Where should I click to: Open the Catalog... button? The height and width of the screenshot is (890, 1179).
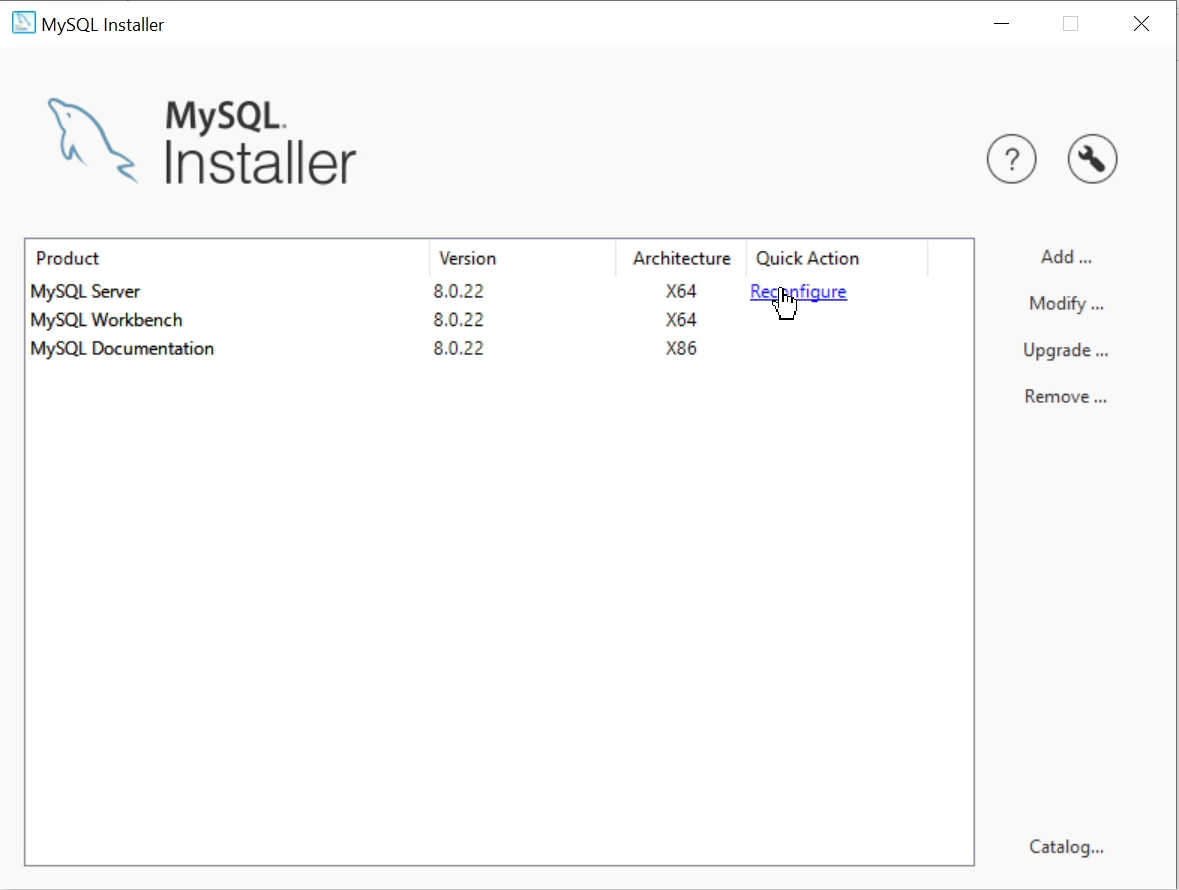1066,846
